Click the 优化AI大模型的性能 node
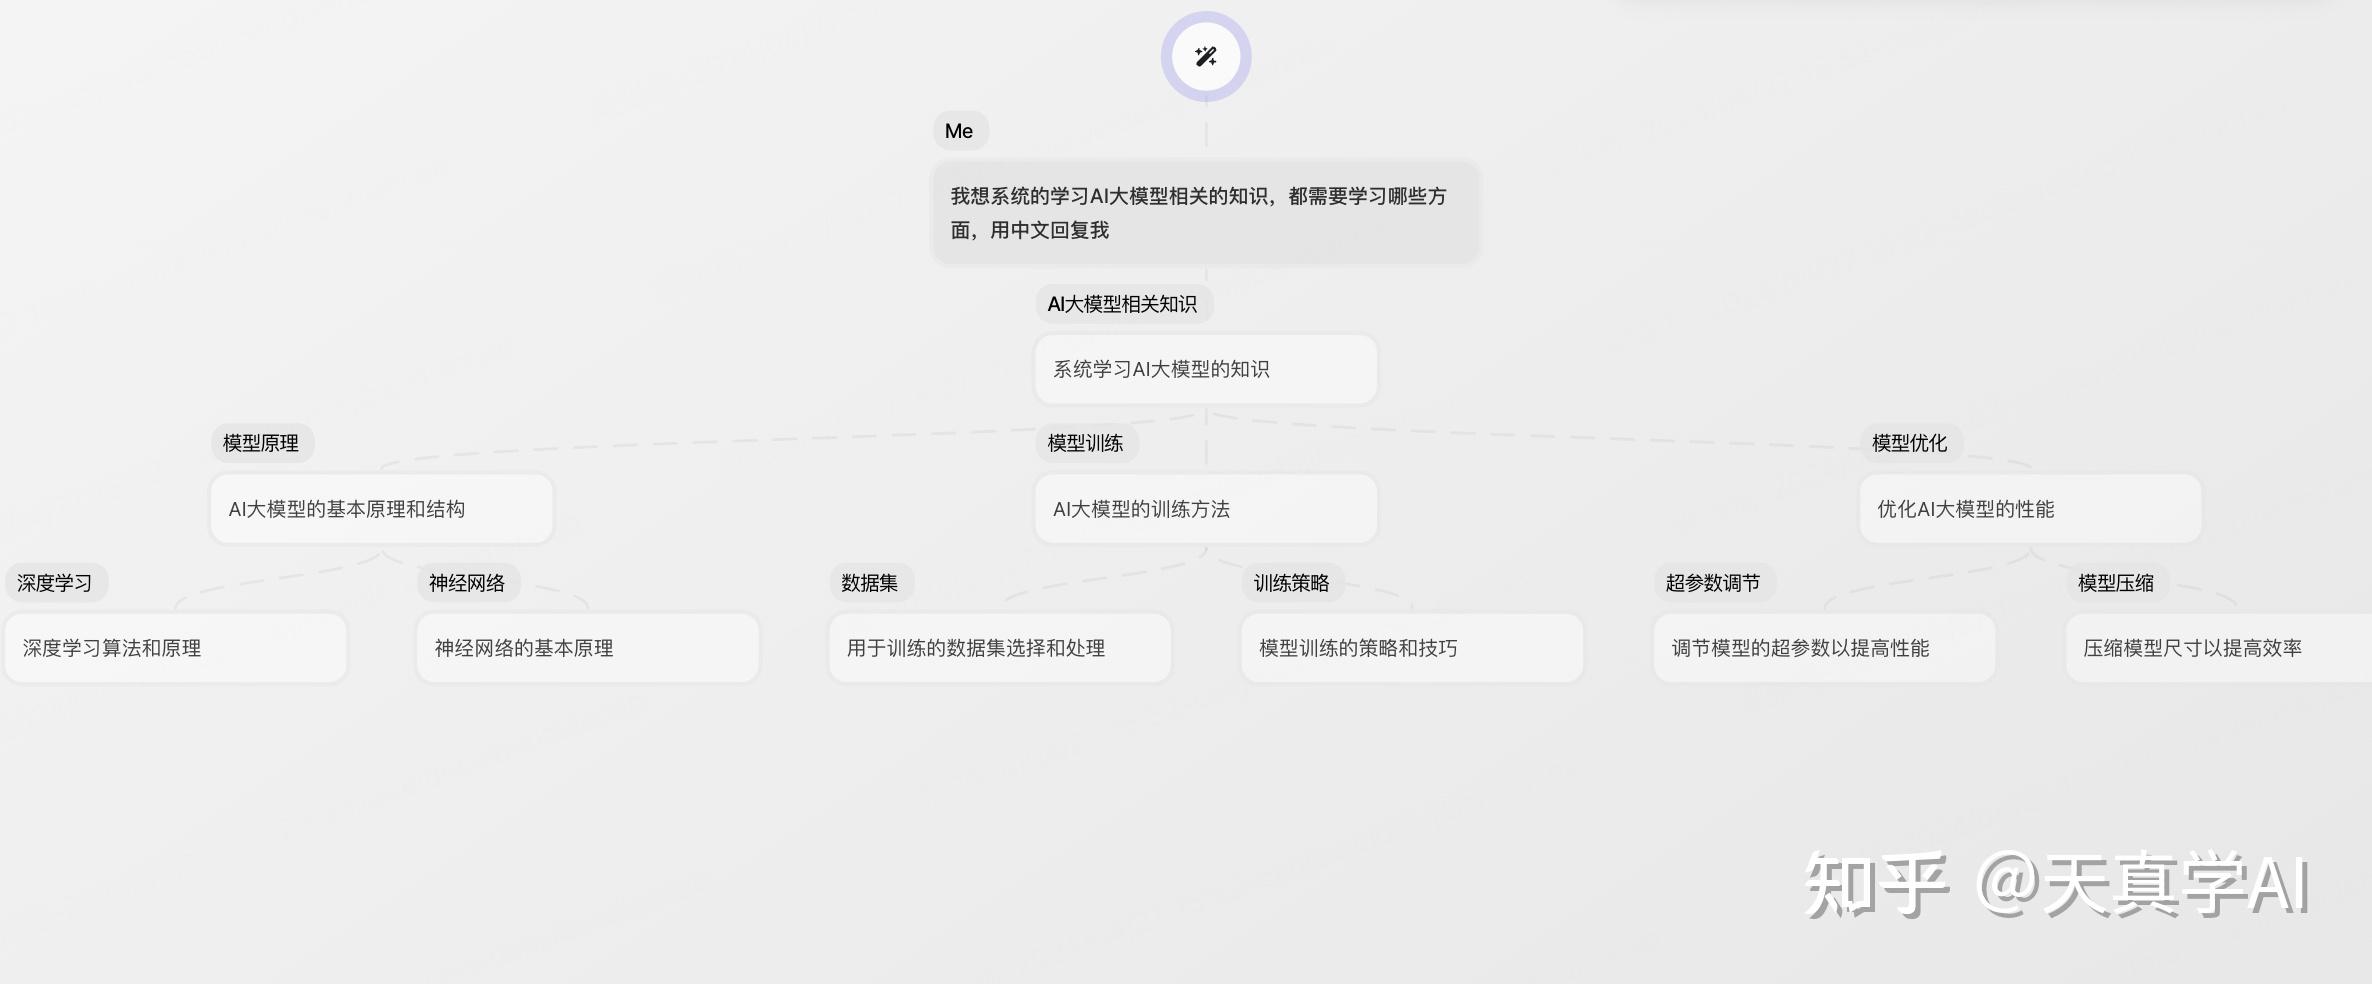The image size is (2372, 984). click(2030, 508)
